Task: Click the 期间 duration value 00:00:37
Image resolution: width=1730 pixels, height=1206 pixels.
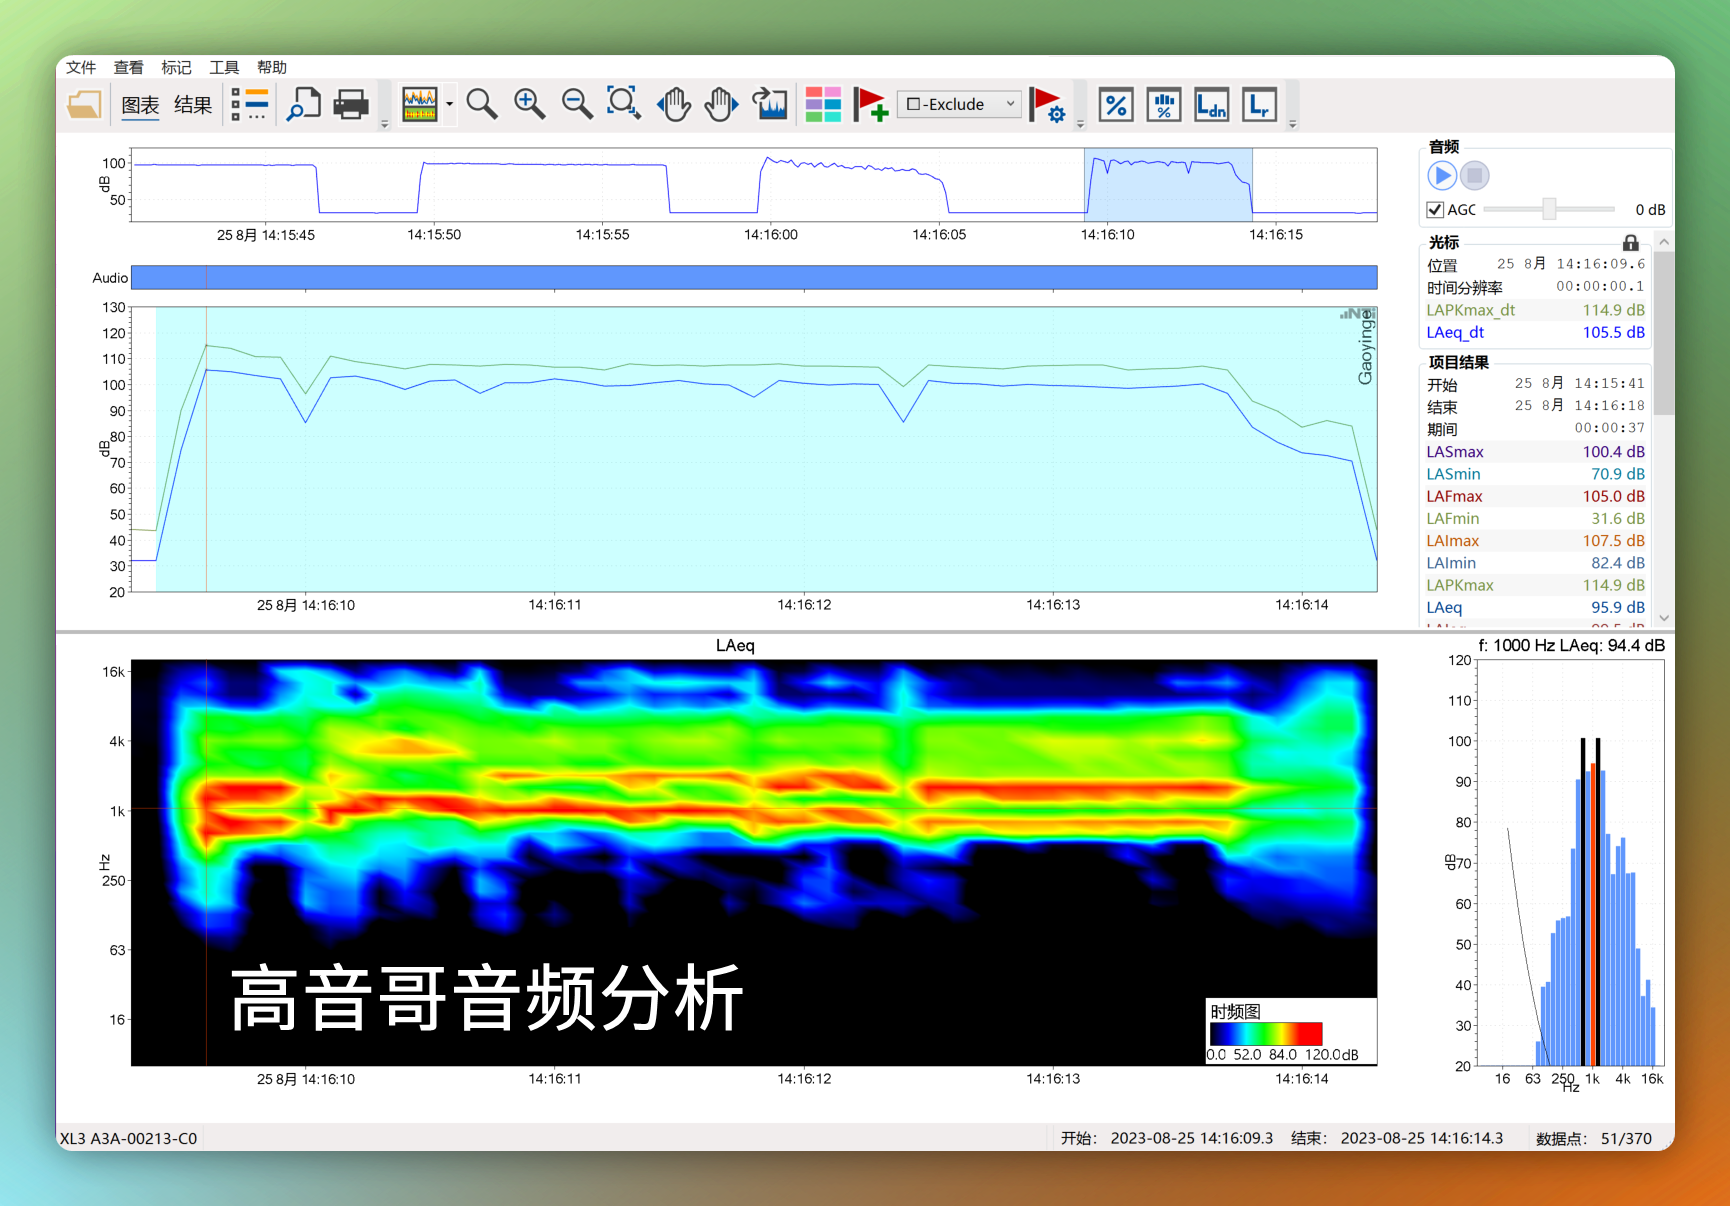Action: [x=1609, y=428]
